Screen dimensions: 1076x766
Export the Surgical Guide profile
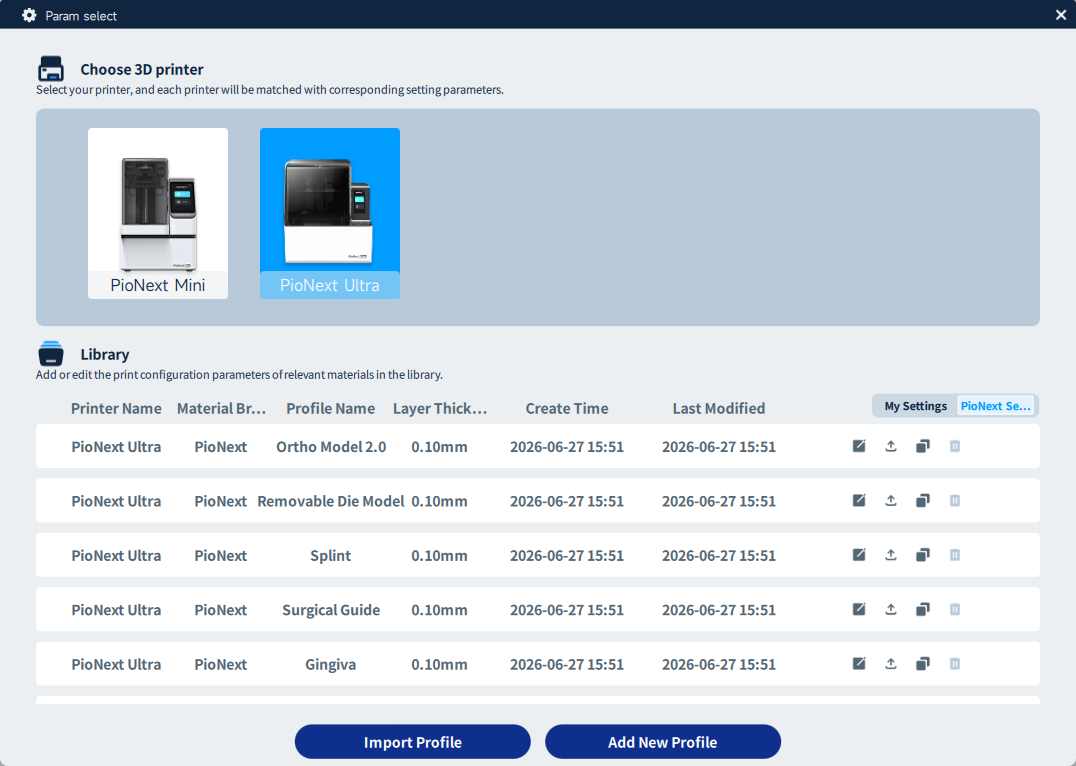pos(891,609)
